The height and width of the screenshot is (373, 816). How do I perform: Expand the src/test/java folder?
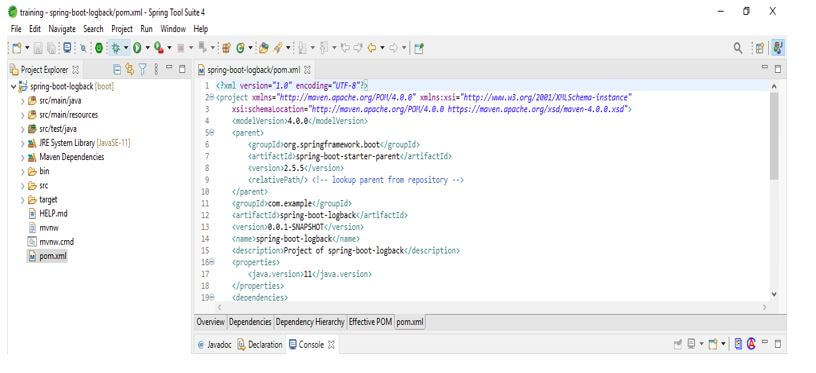click(23, 129)
